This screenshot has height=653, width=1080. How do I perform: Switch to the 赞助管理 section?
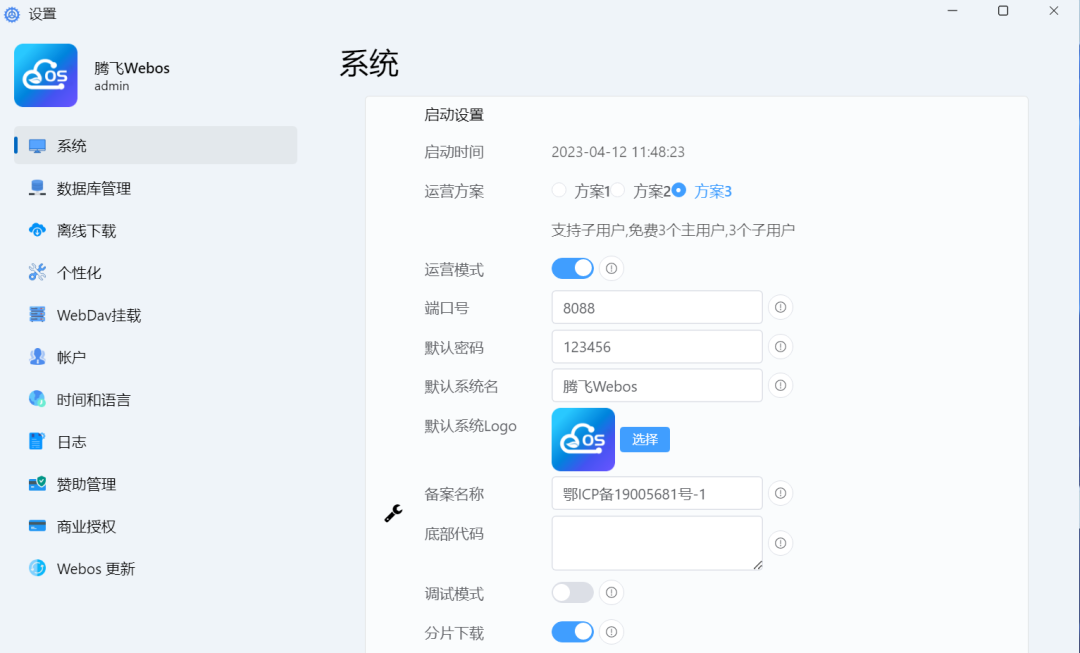coord(37,483)
